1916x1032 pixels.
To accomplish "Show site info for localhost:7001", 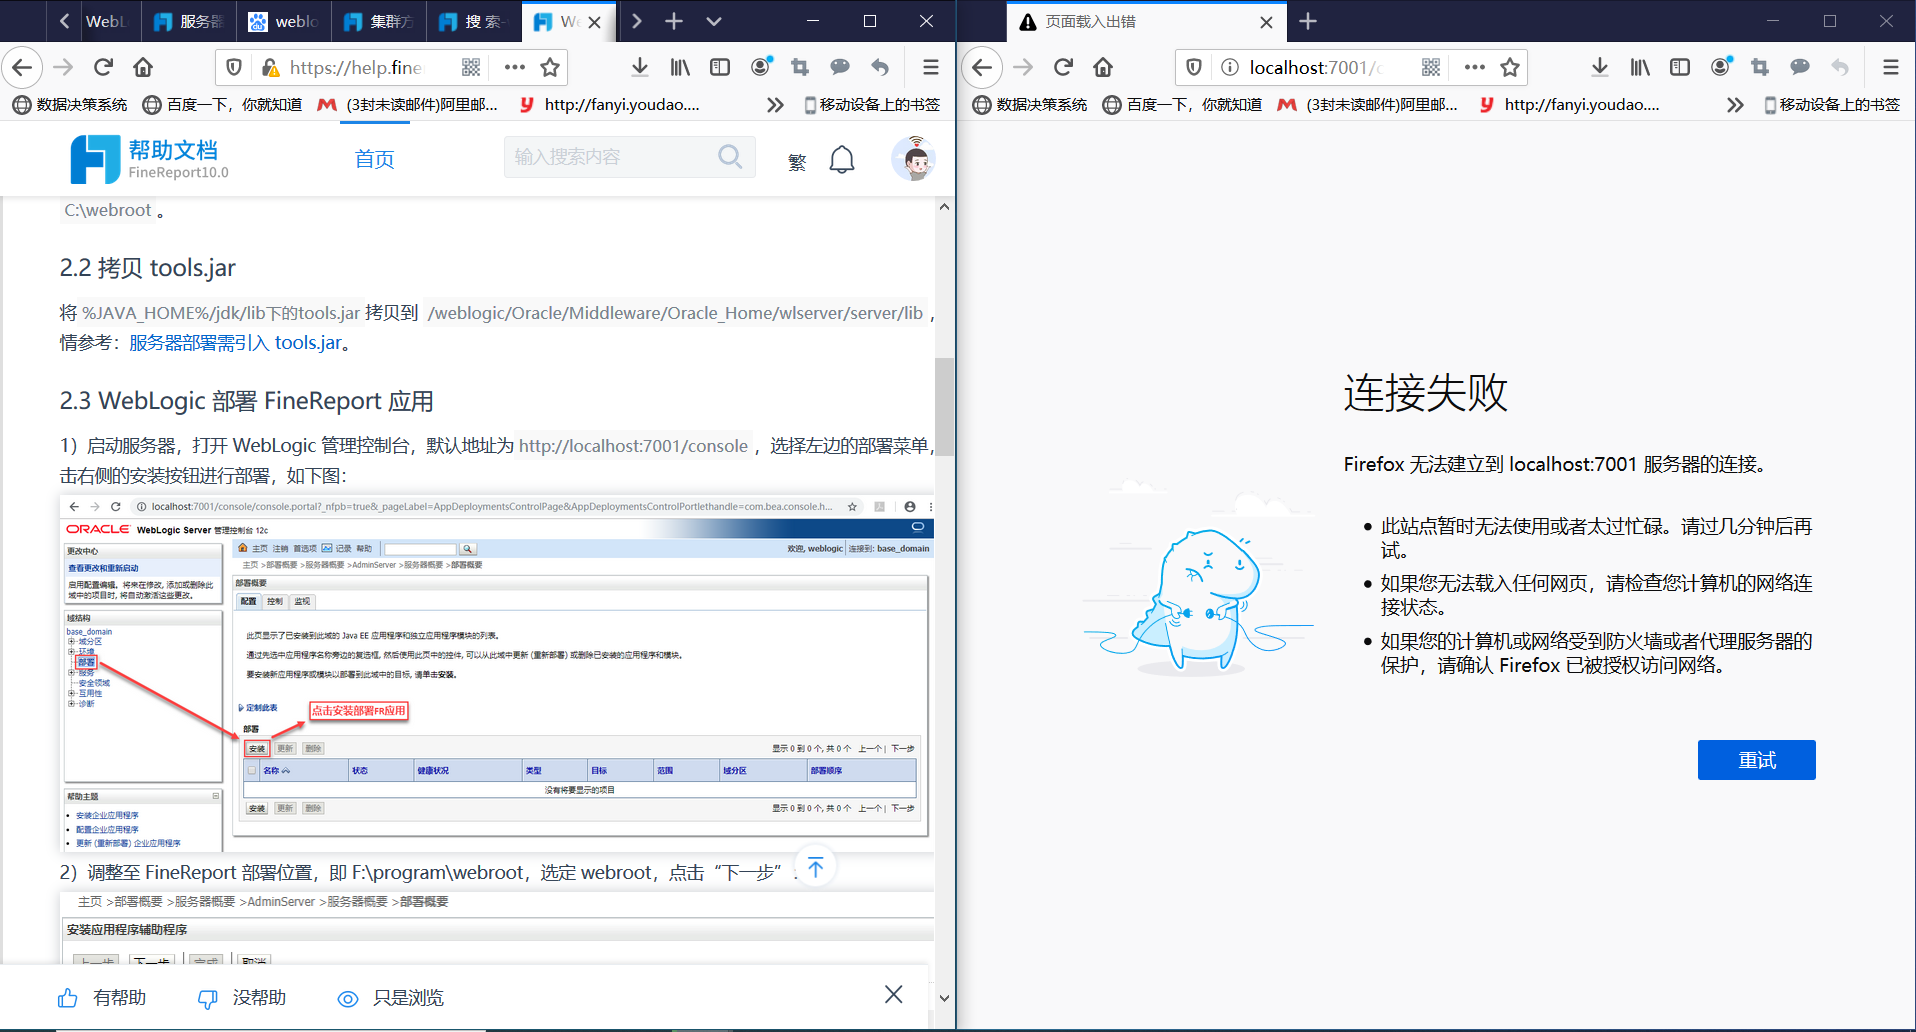I will click(x=1229, y=67).
